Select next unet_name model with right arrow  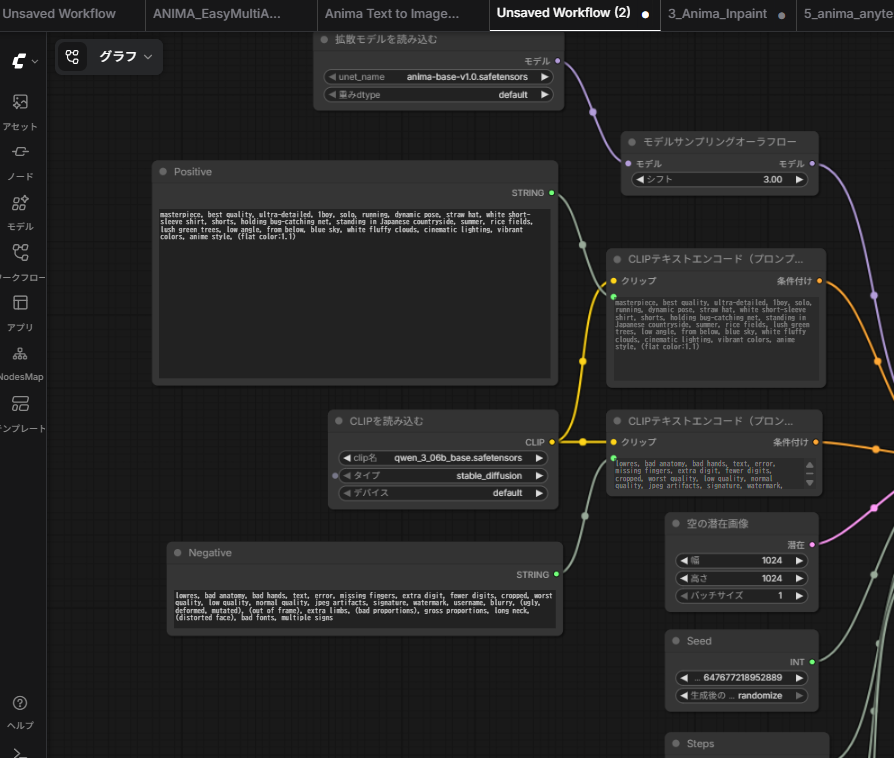[544, 77]
